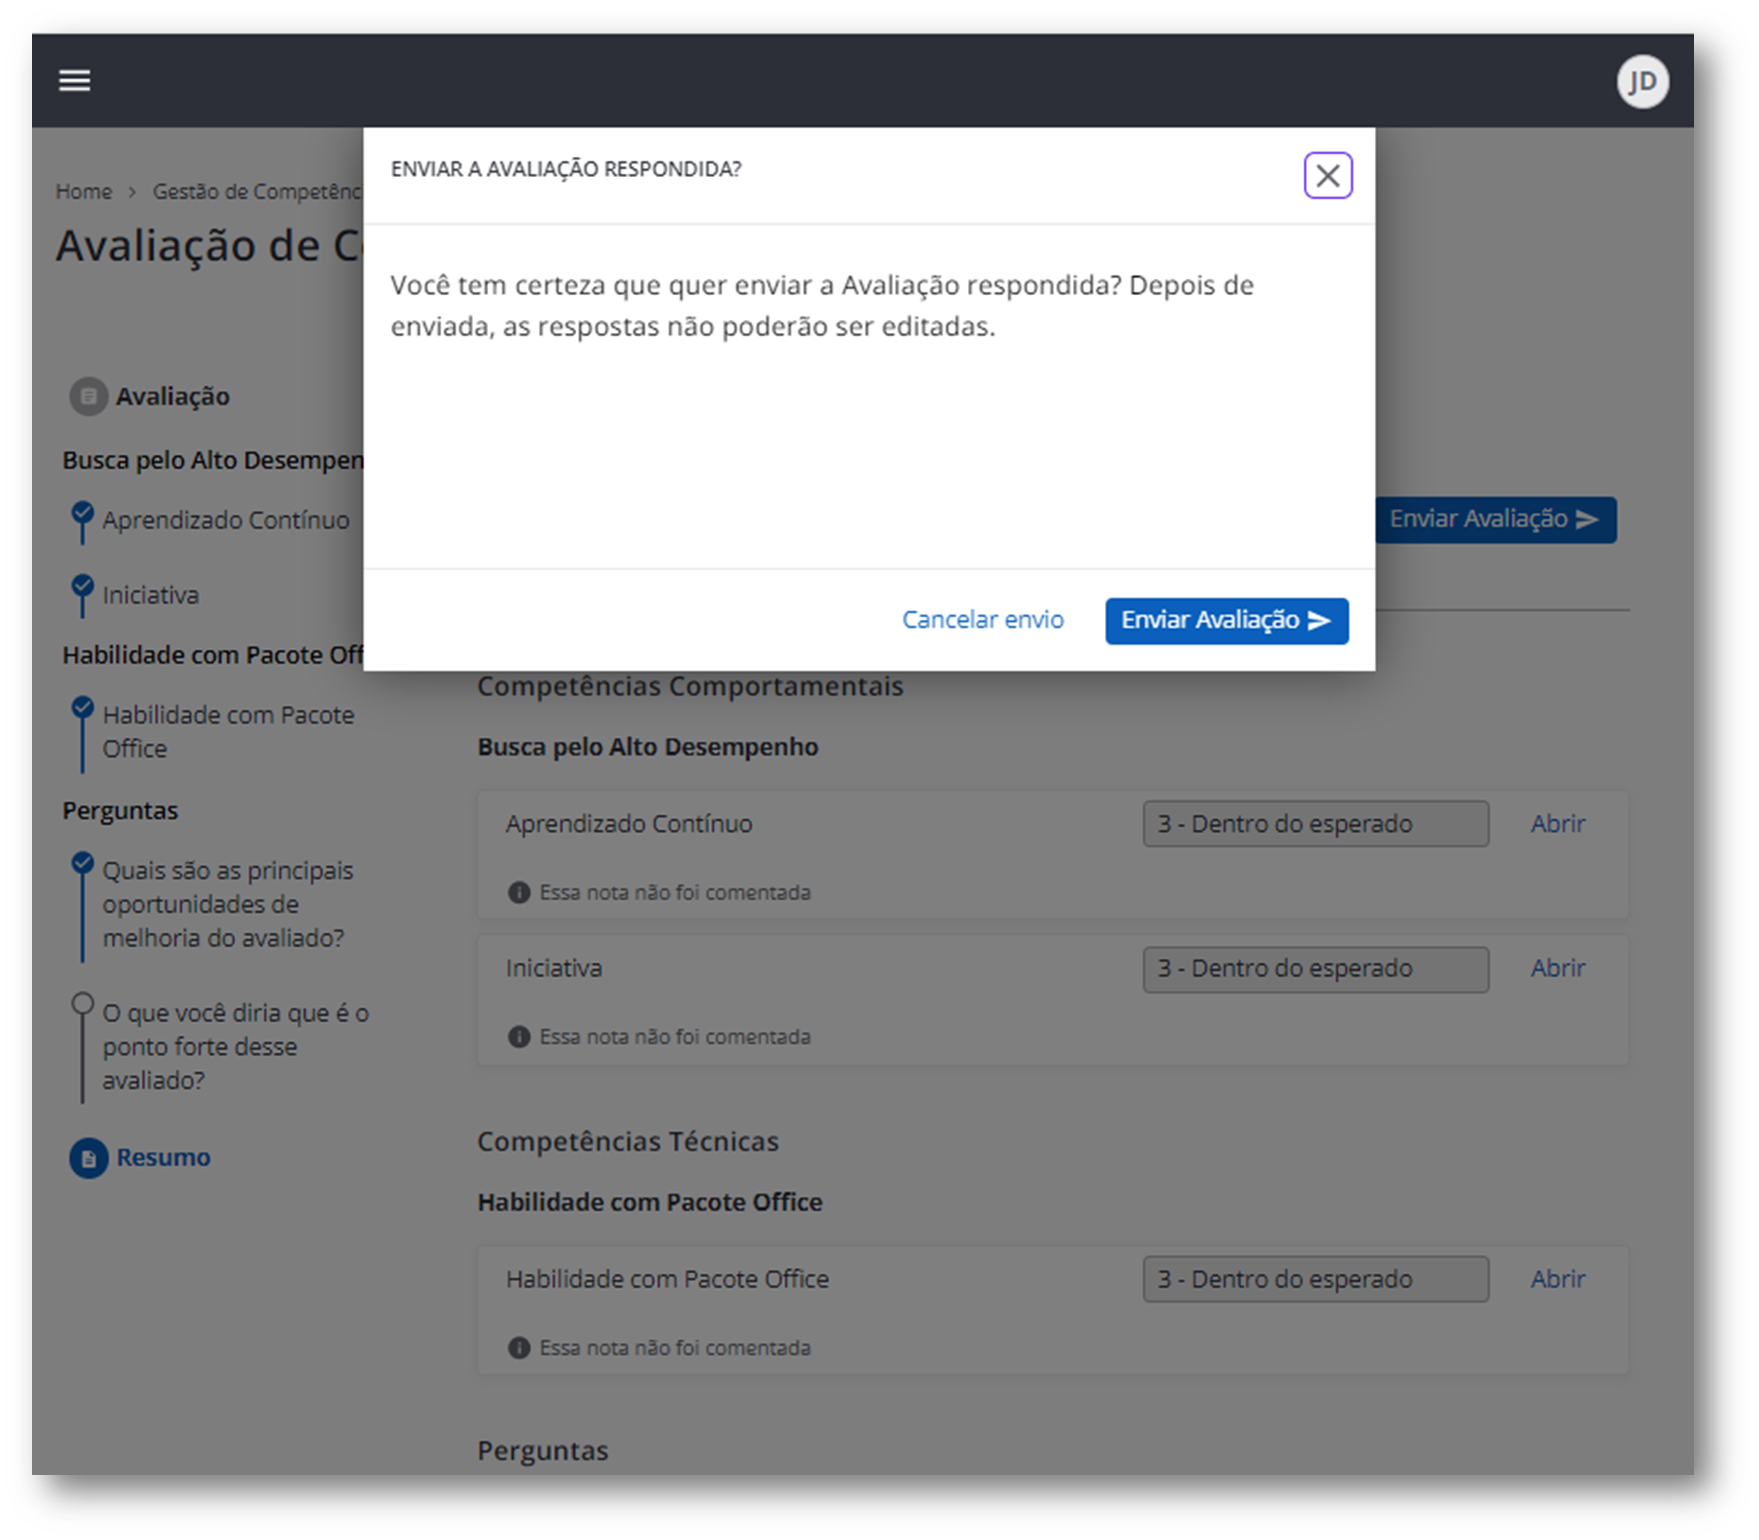Open the Aprendizado Contínuo rating dropdown
1759x1540 pixels.
tap(1315, 824)
